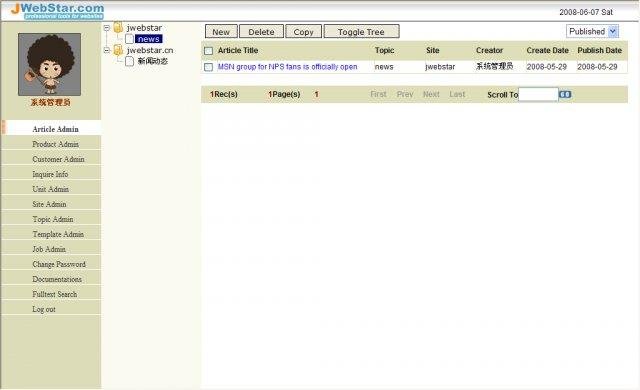640x390 pixels.
Task: Click the 2008-06-07 Sat date text
Action: pos(586,12)
